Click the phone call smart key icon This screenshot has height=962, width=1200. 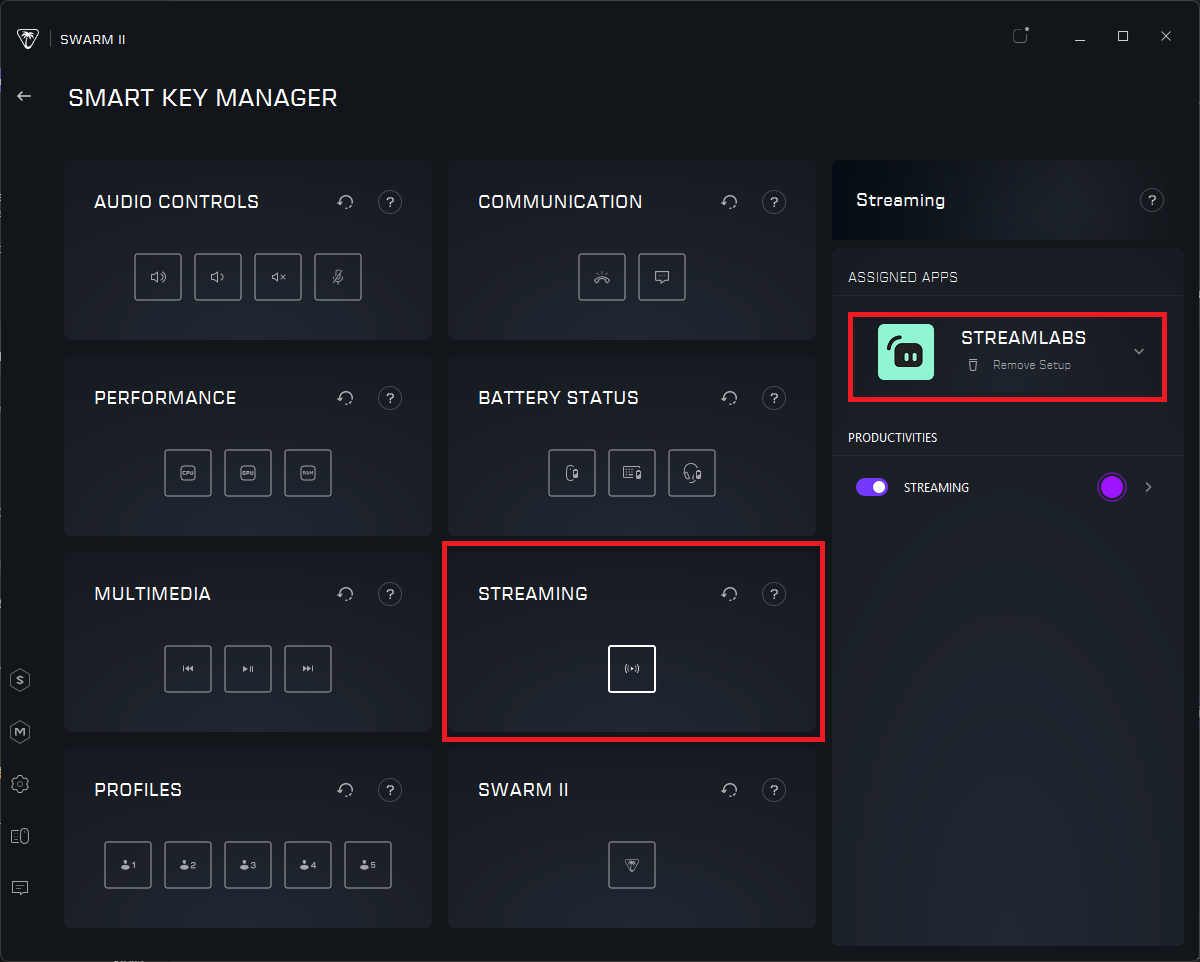(602, 277)
